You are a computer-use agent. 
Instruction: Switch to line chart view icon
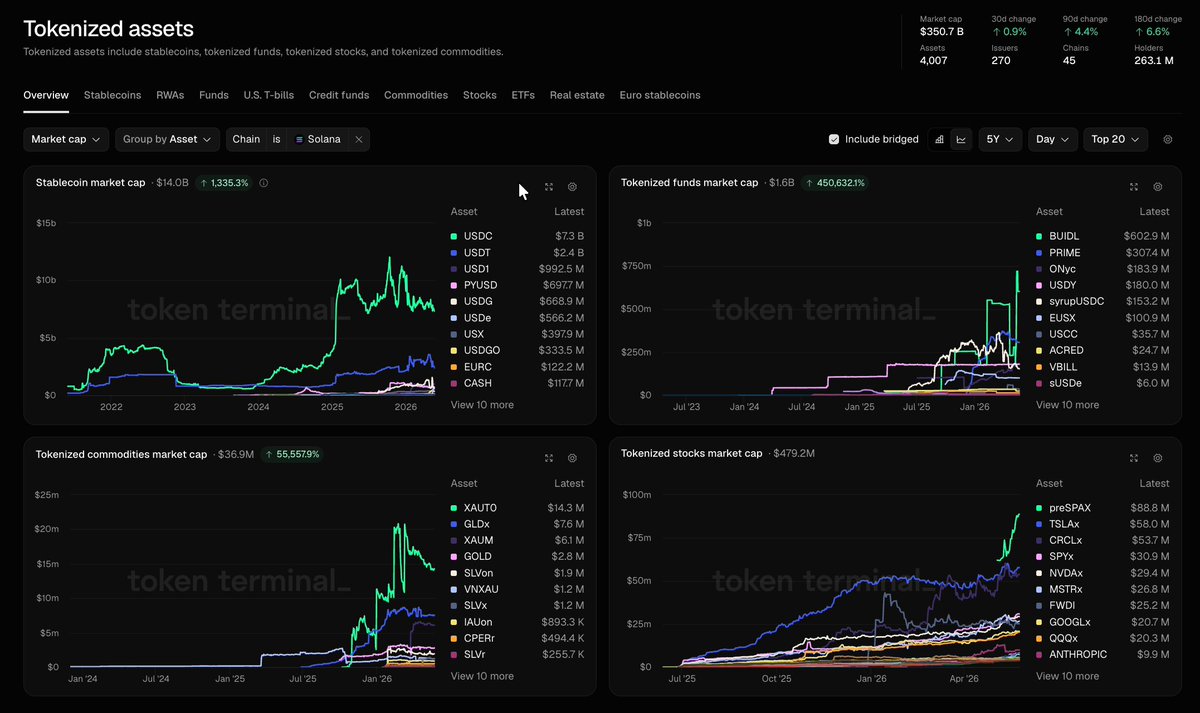tap(961, 139)
